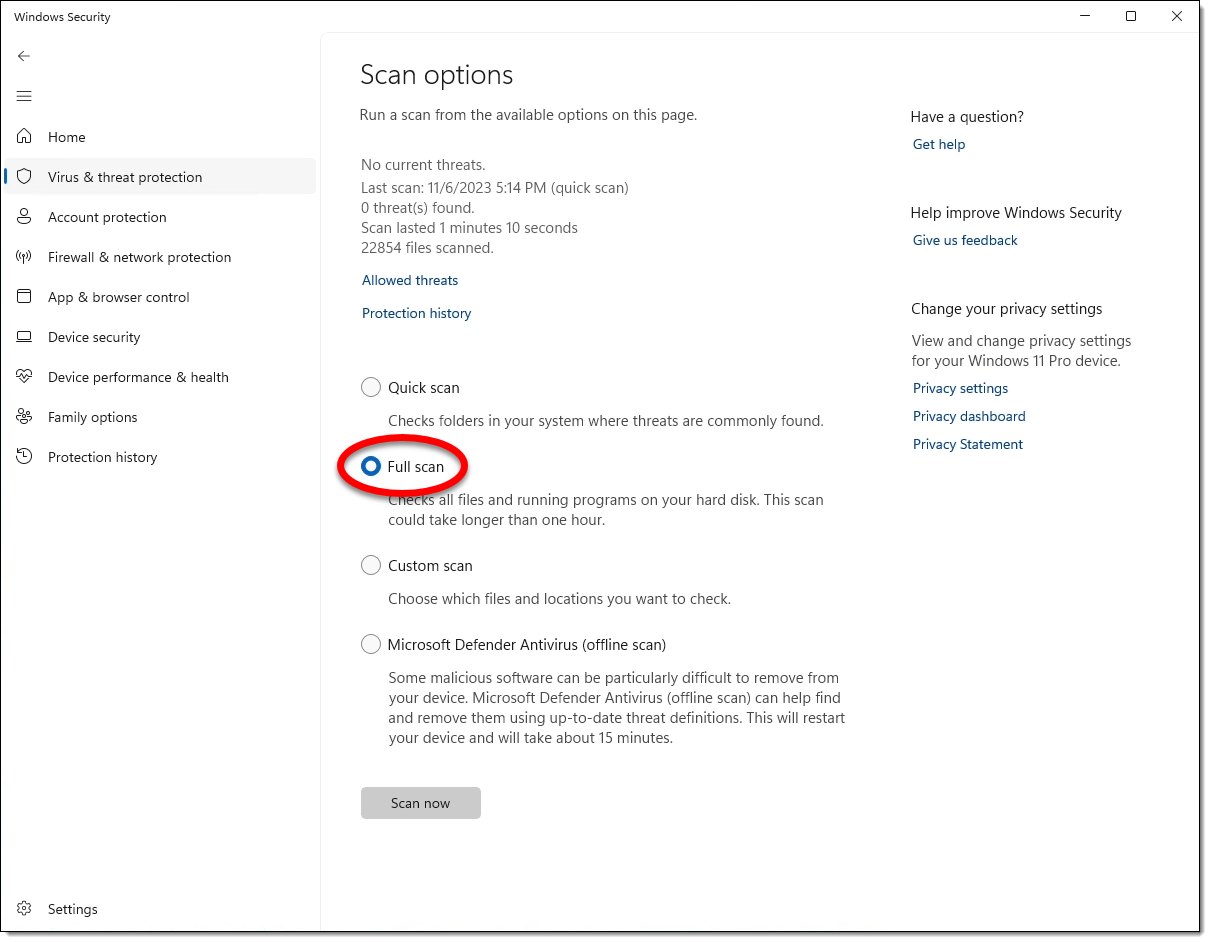This screenshot has height=942, width=1210.
Task: Click the Privacy dashboard link
Action: coord(969,416)
